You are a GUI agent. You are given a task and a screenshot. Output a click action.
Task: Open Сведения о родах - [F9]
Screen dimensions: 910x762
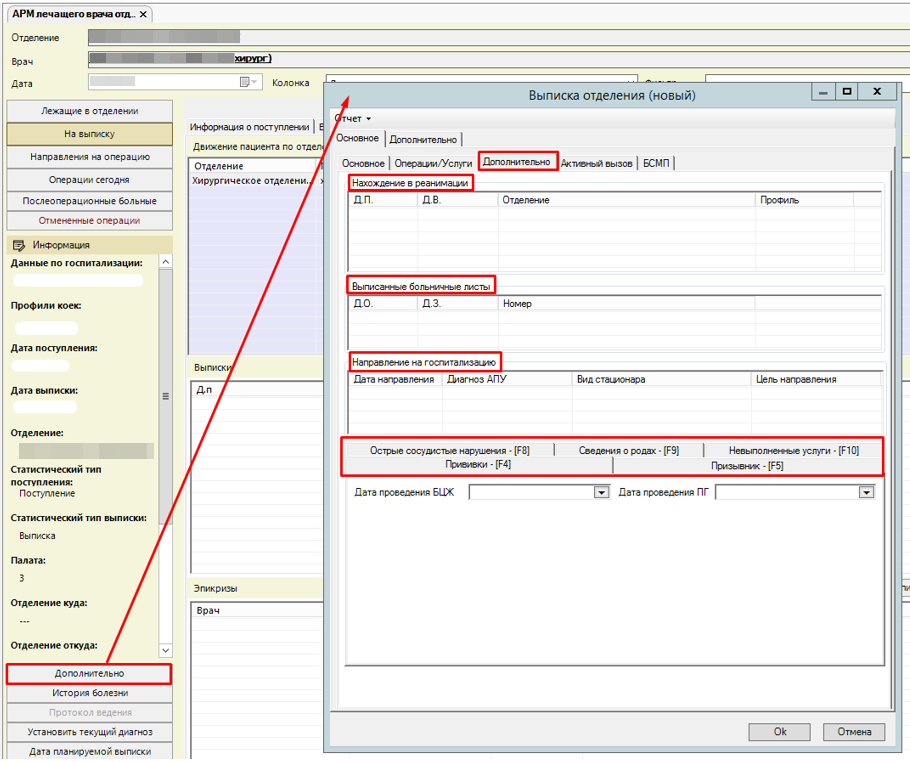pyautogui.click(x=629, y=450)
